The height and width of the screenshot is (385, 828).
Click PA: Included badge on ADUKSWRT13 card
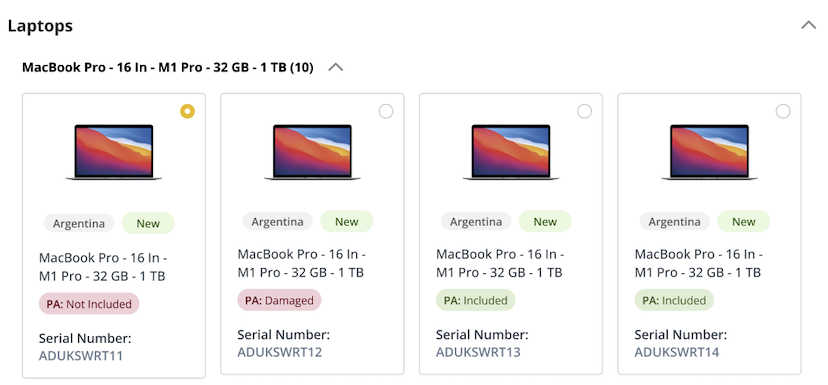[x=475, y=300]
